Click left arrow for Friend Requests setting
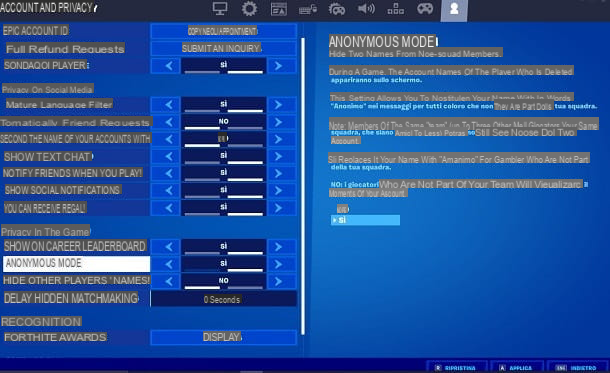Screen dimensions: 610x373 pyautogui.click(x=169, y=122)
